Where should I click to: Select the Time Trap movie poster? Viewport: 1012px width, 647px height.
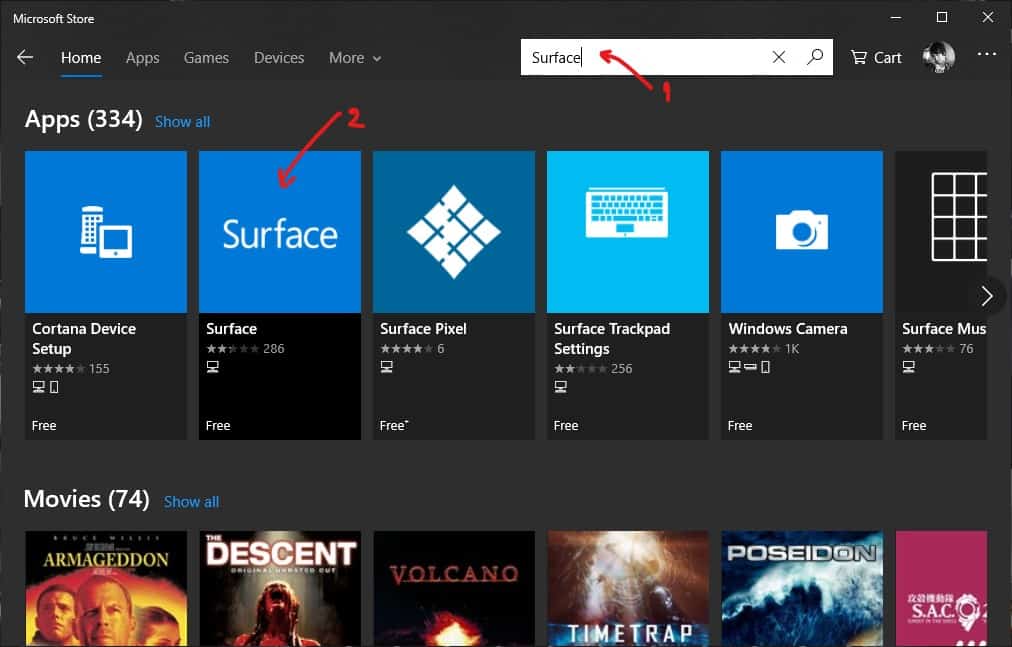627,588
